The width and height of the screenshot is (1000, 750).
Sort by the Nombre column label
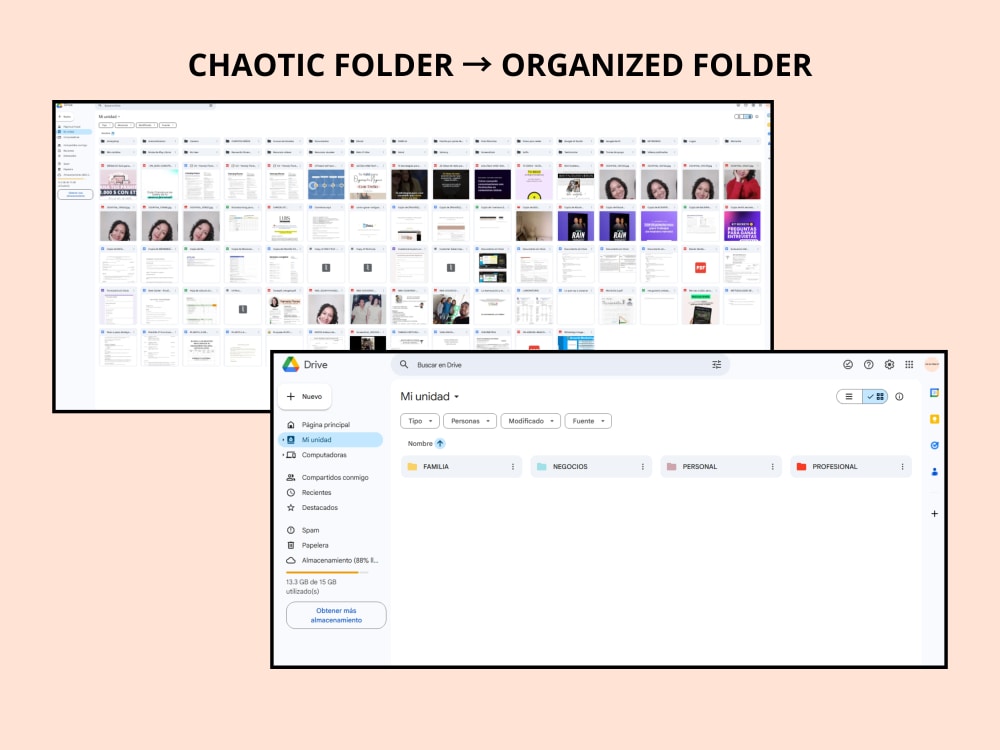(420, 443)
